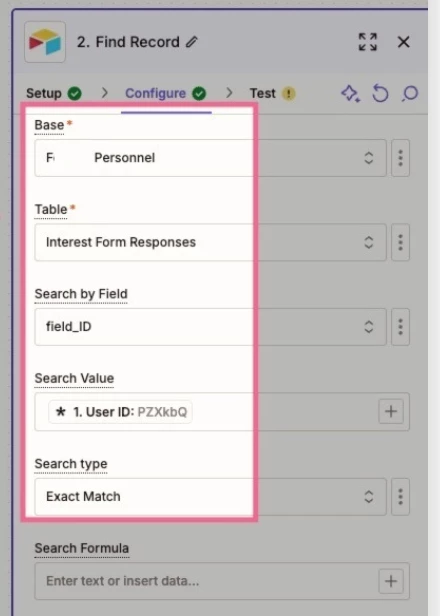Expand panel with fullscreen arrows icon
Image resolution: width=440 pixels, height=616 pixels.
(x=368, y=42)
